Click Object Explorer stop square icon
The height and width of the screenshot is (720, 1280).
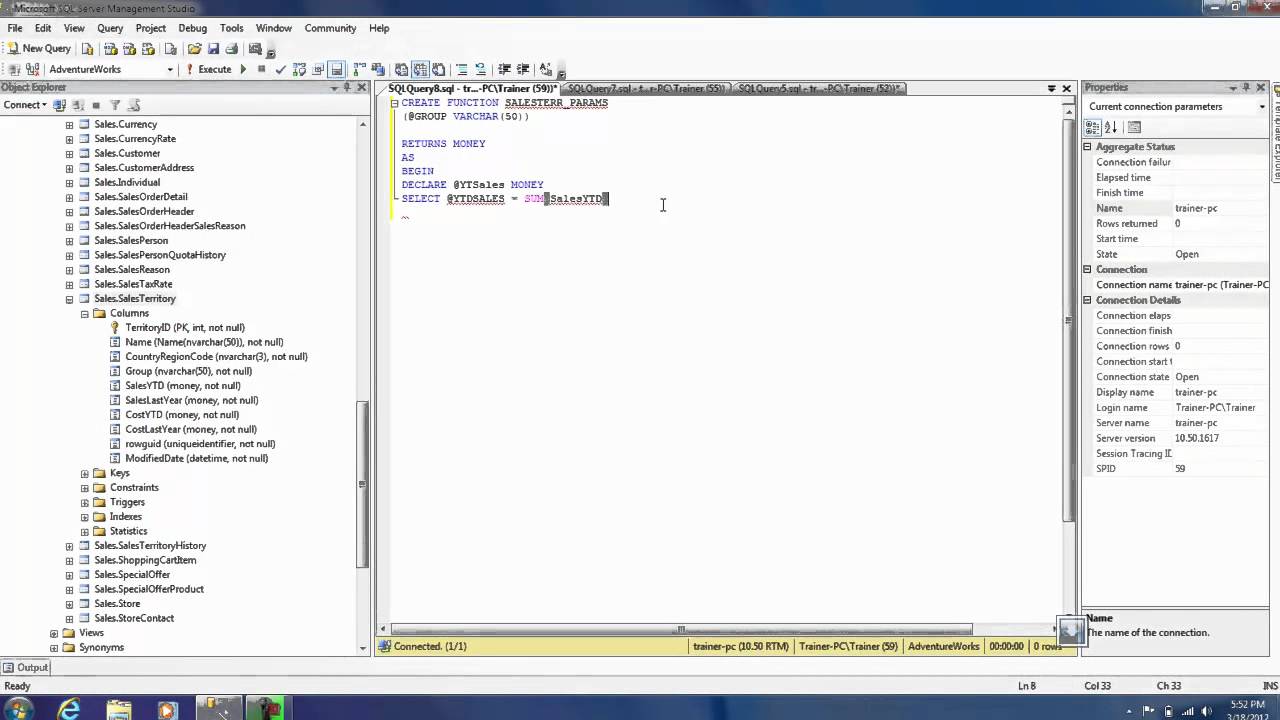pos(96,105)
